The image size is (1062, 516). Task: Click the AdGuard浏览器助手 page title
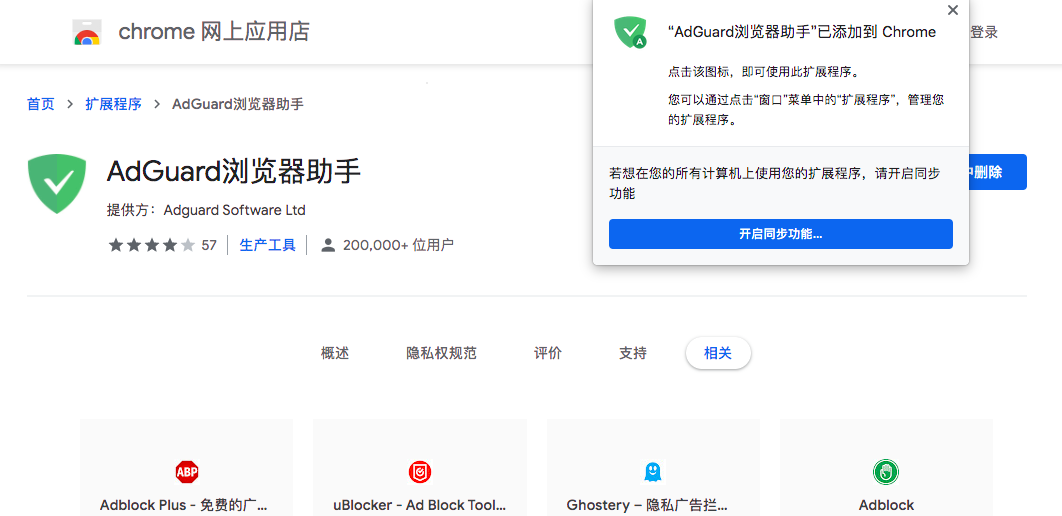[234, 172]
